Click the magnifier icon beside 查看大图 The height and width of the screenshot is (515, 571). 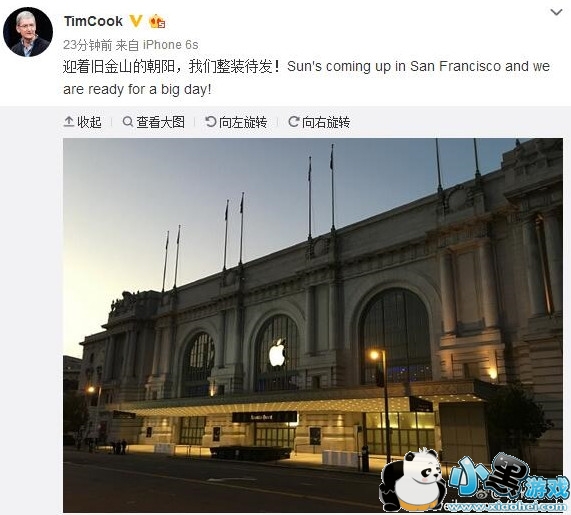pyautogui.click(x=127, y=122)
